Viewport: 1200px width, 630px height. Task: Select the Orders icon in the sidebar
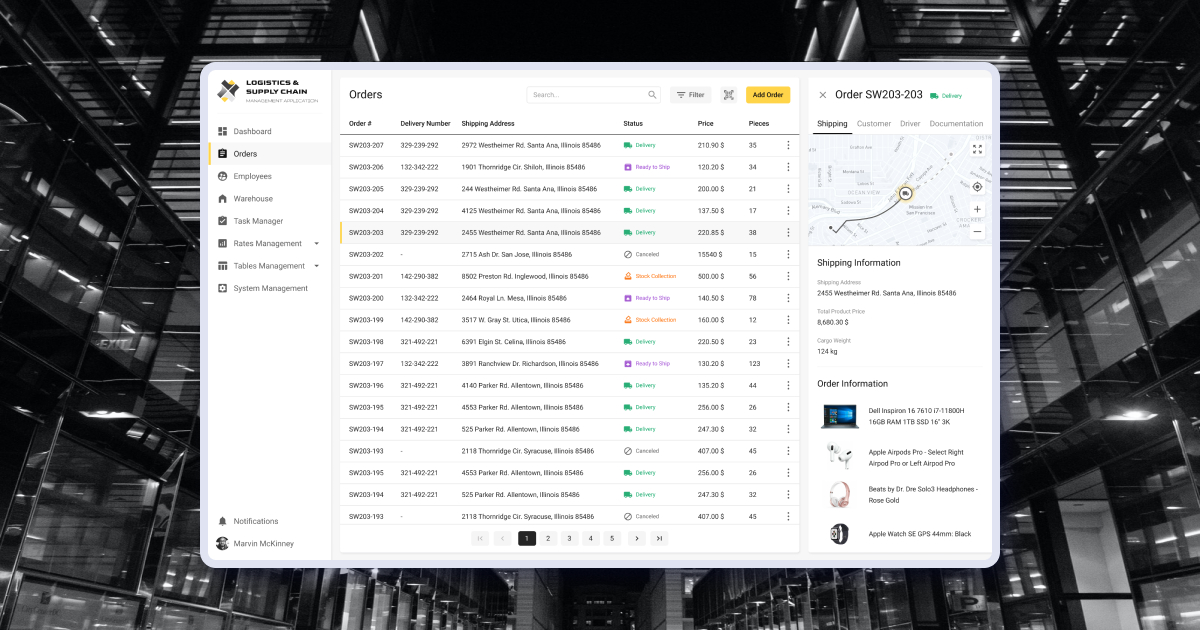click(x=222, y=154)
